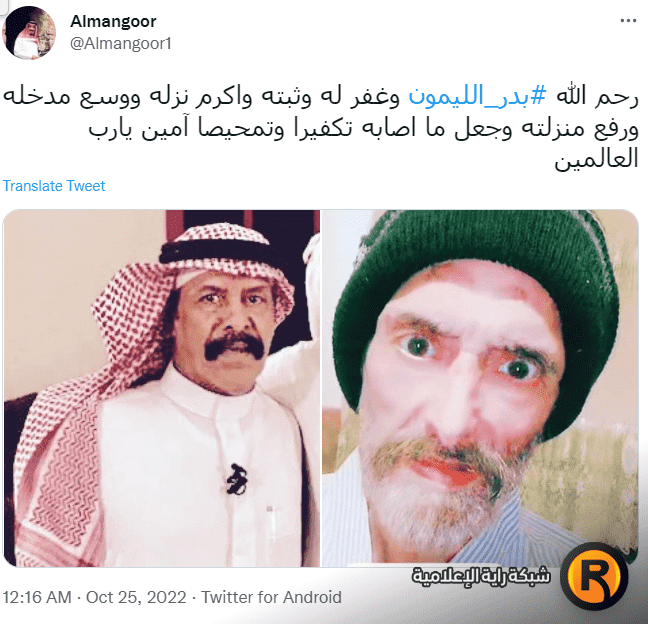Click the Almangoor display name
Image resolution: width=648 pixels, height=624 pixels.
click(113, 21)
